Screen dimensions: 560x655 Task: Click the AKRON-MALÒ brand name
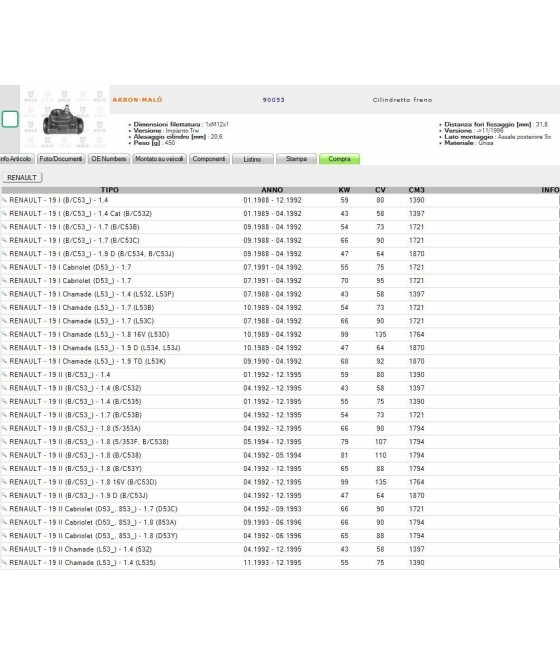[137, 100]
